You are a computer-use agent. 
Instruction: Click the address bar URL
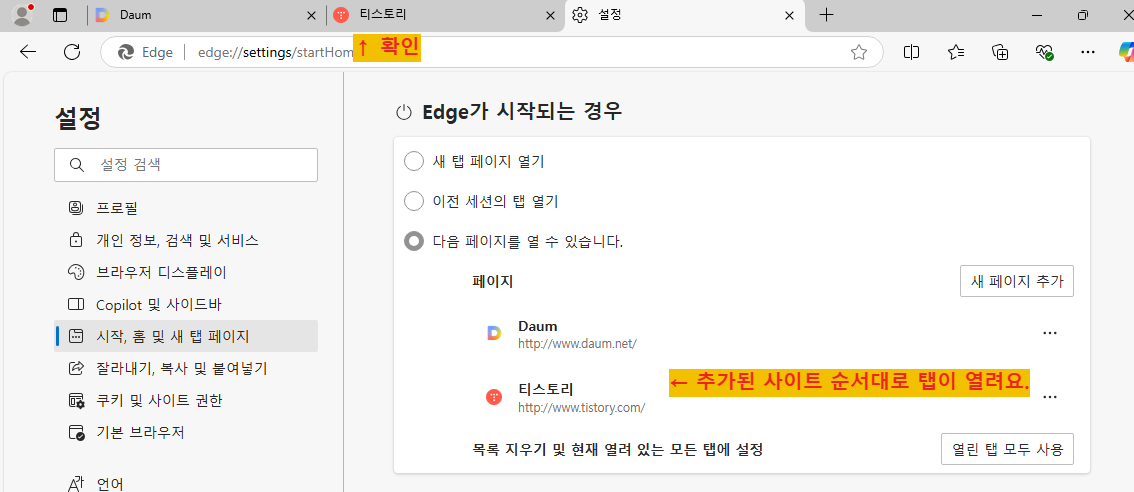coord(275,52)
